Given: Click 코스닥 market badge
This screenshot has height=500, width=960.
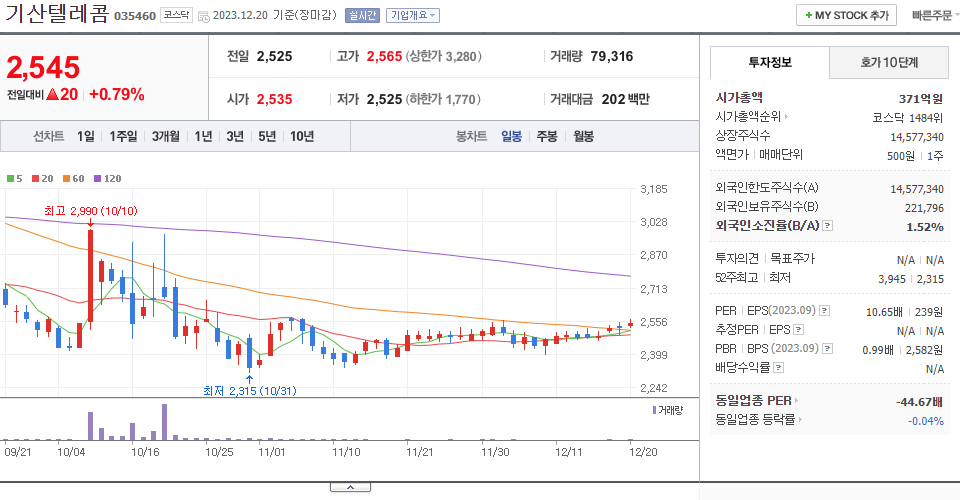Looking at the screenshot, I should pyautogui.click(x=176, y=15).
